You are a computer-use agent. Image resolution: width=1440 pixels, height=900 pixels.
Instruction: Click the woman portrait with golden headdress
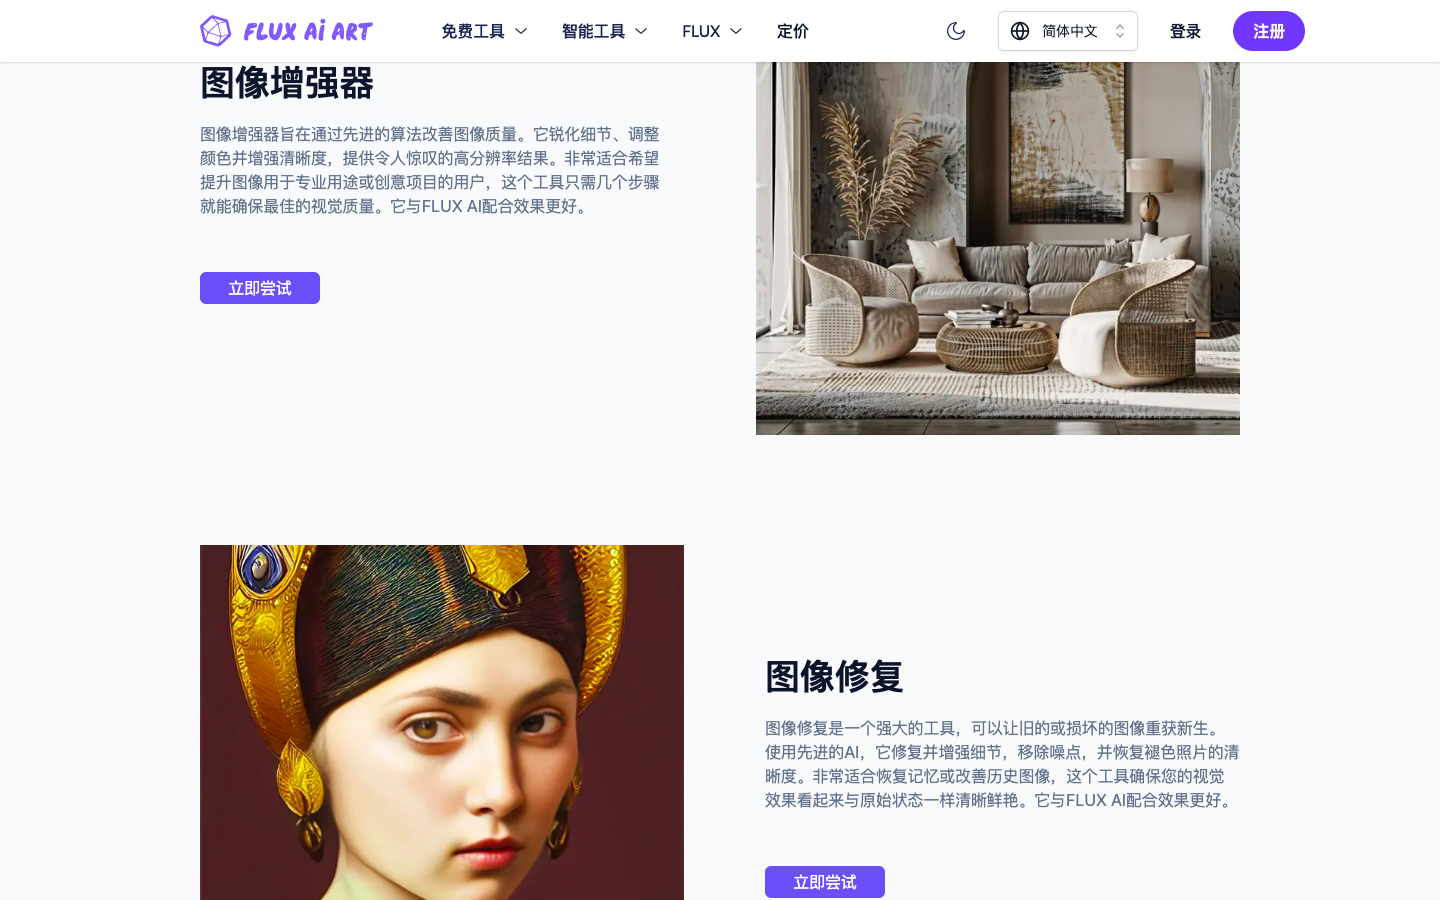(x=442, y=722)
